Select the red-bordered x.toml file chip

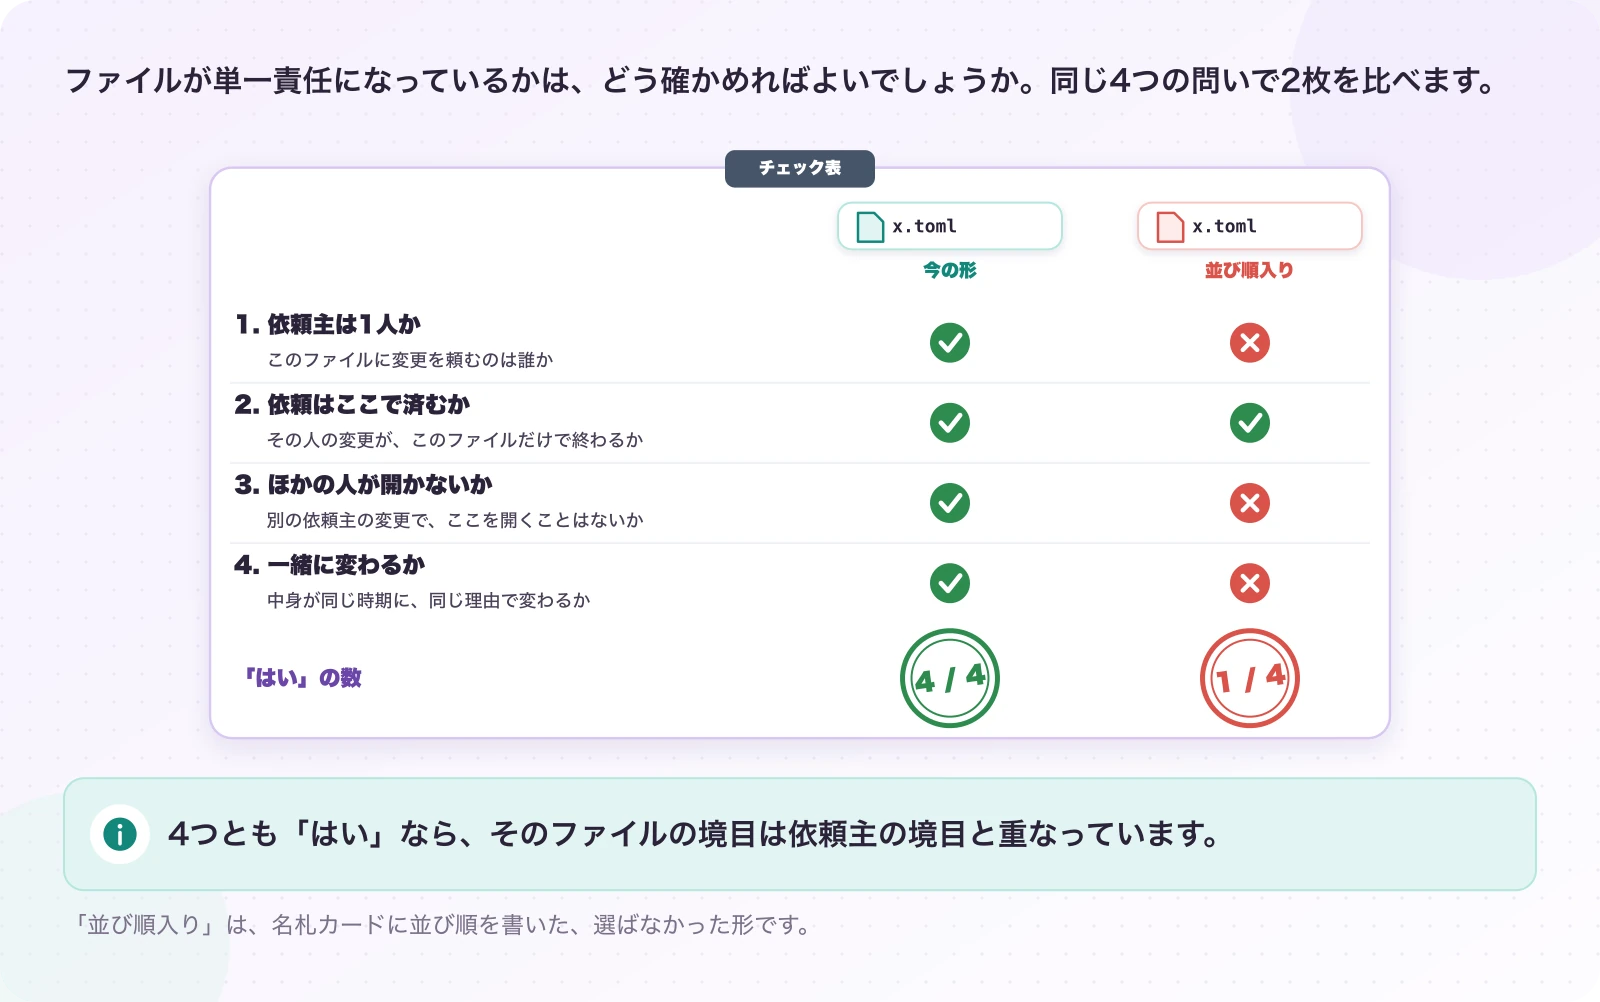(1250, 226)
